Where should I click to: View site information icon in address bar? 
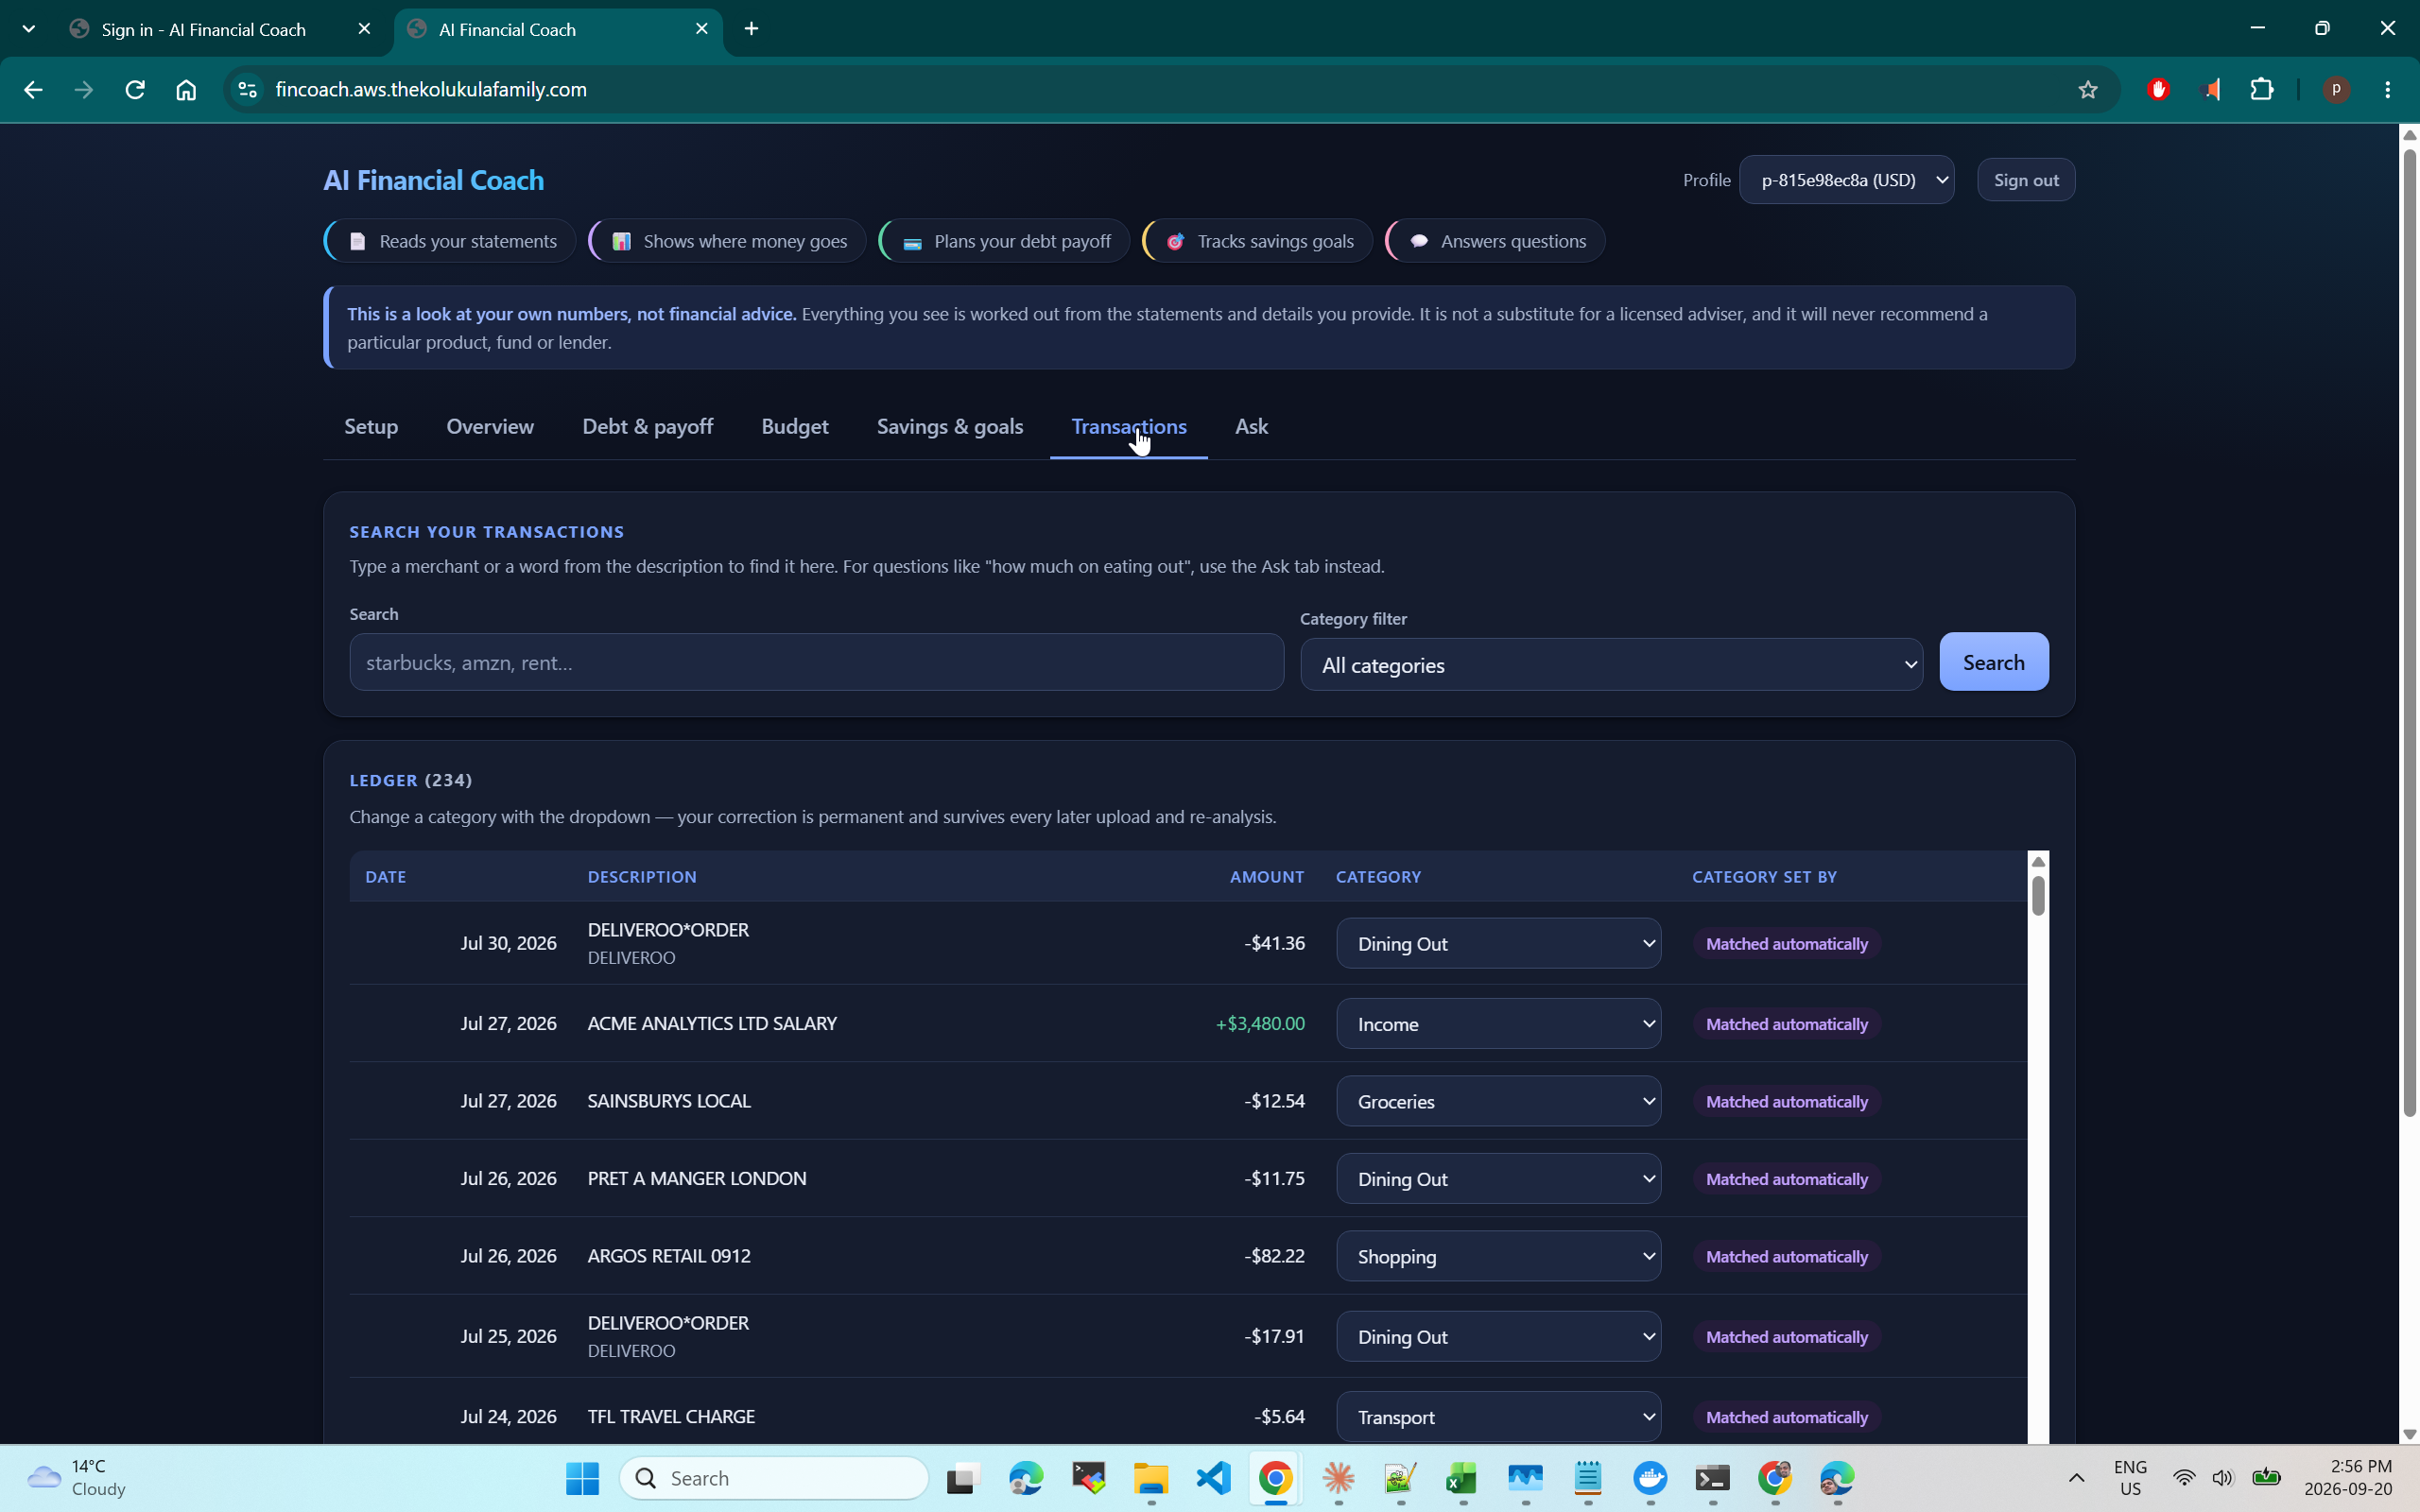247,90
